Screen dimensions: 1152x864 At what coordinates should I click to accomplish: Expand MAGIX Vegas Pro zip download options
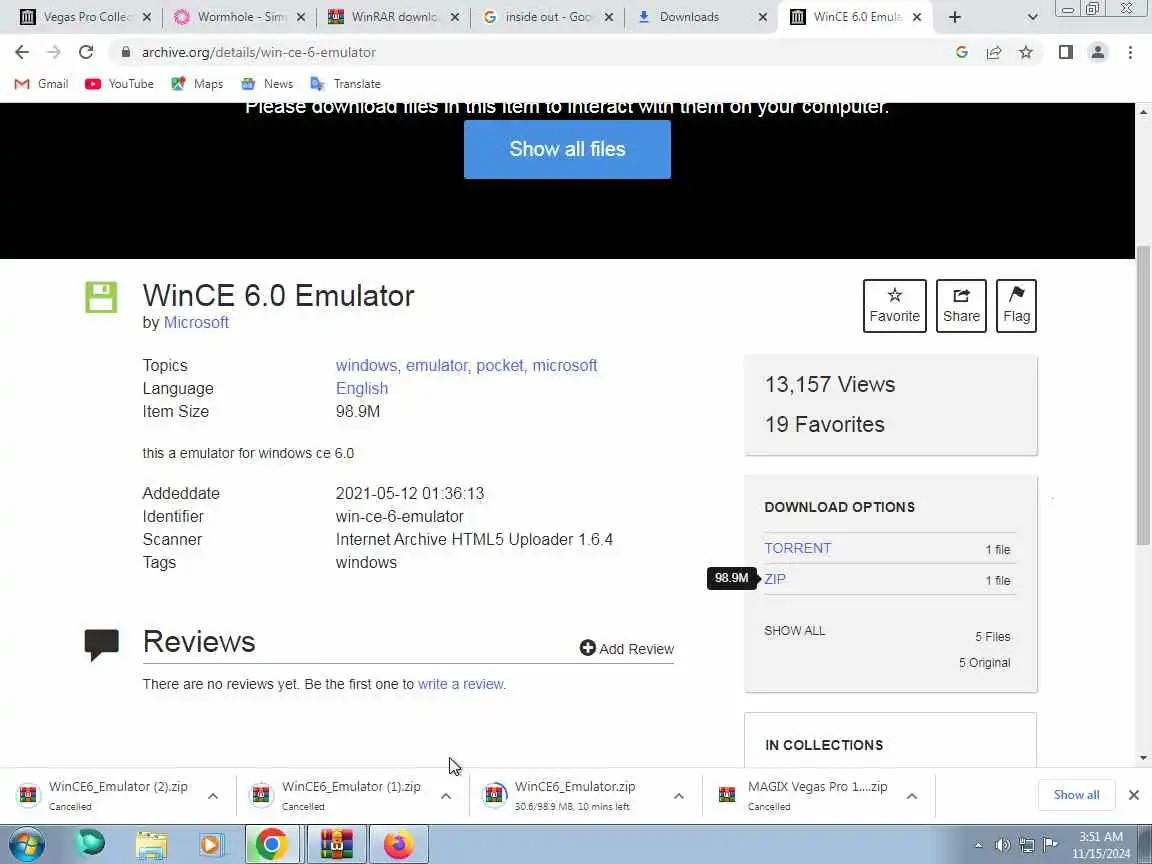click(912, 796)
